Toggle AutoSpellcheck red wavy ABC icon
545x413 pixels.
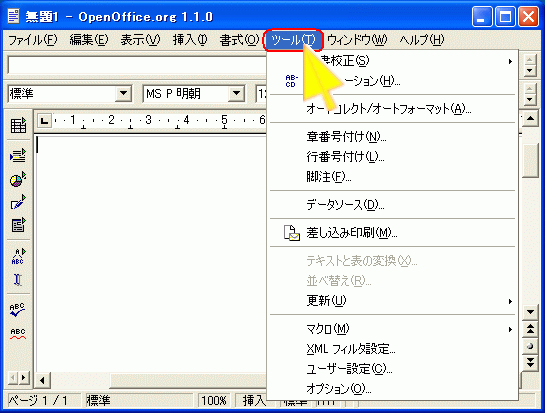[18, 333]
